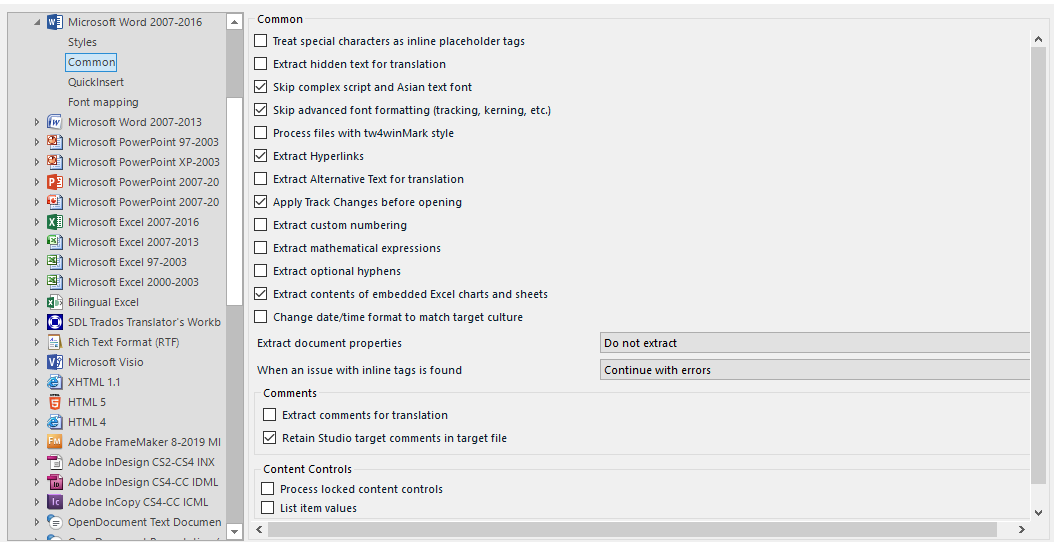Check Extract mathematical expressions

point(260,248)
